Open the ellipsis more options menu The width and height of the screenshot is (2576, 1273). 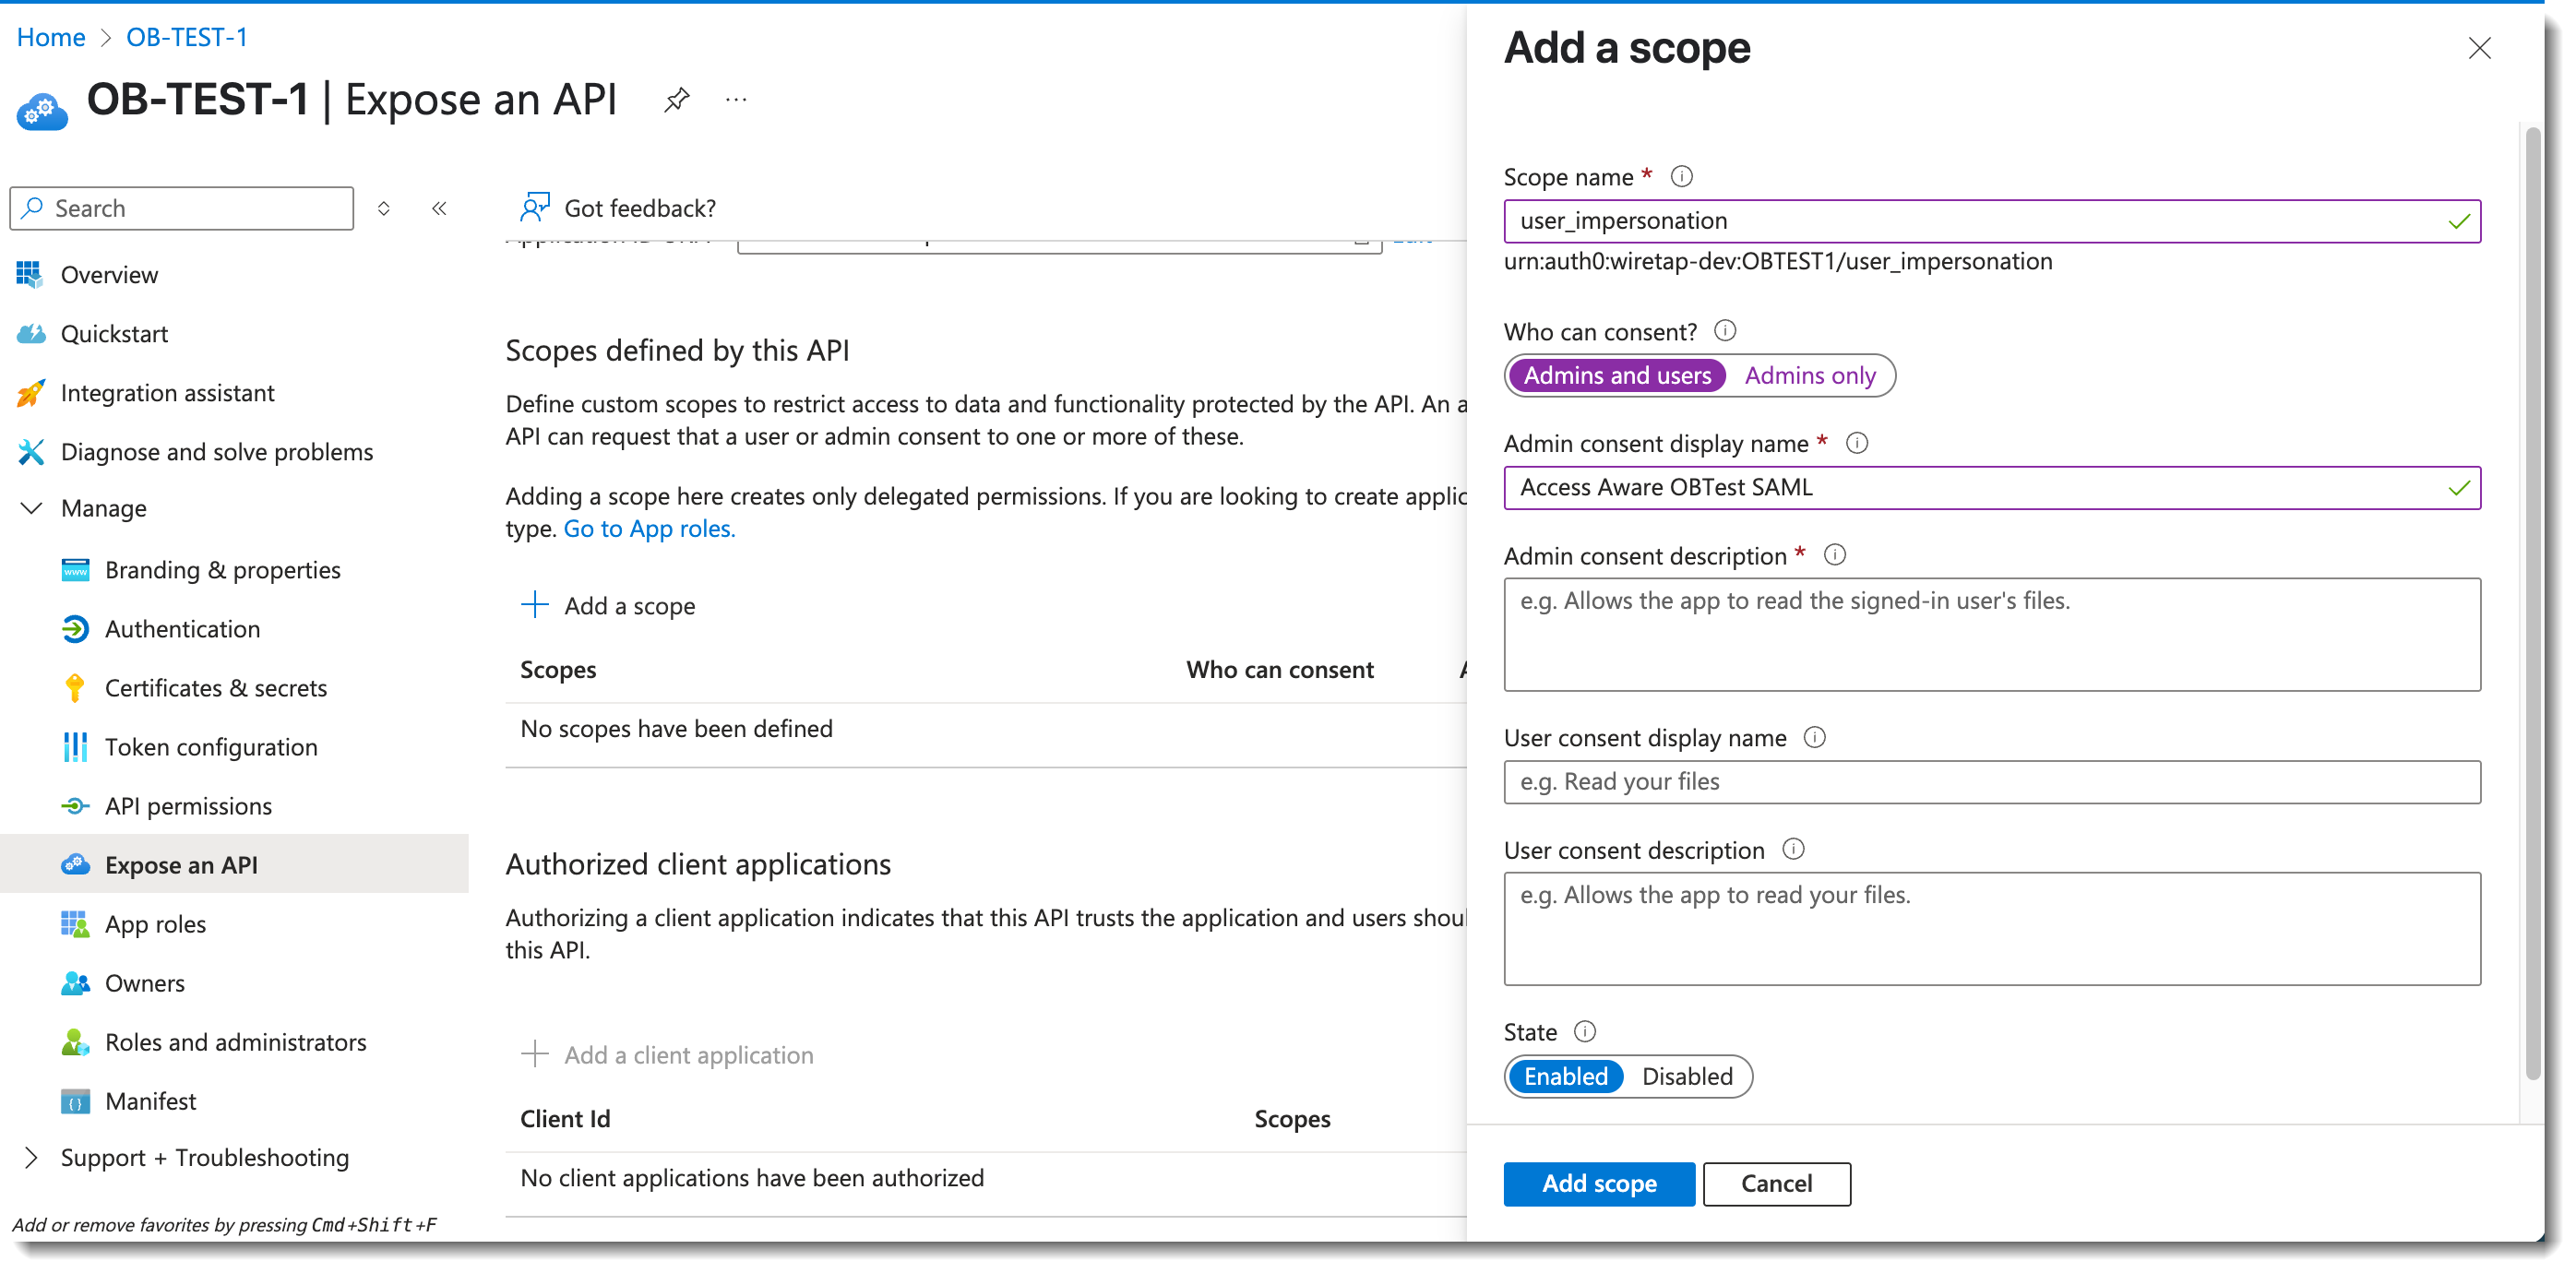pos(736,99)
